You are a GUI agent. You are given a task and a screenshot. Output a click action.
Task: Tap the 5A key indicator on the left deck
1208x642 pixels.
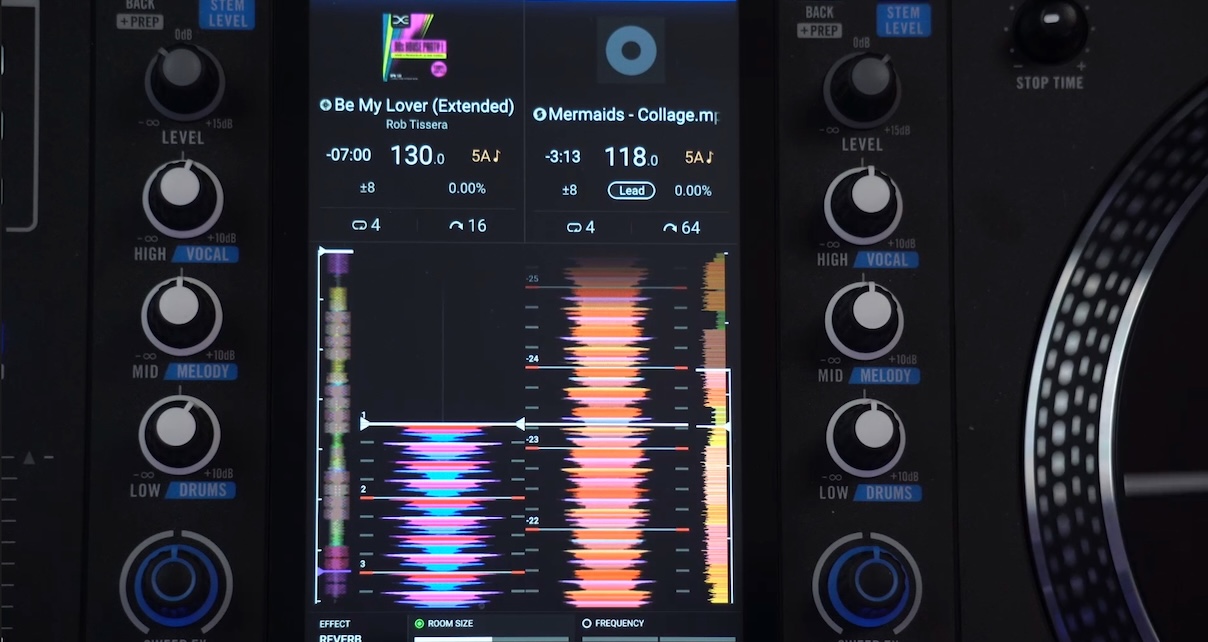pos(486,156)
